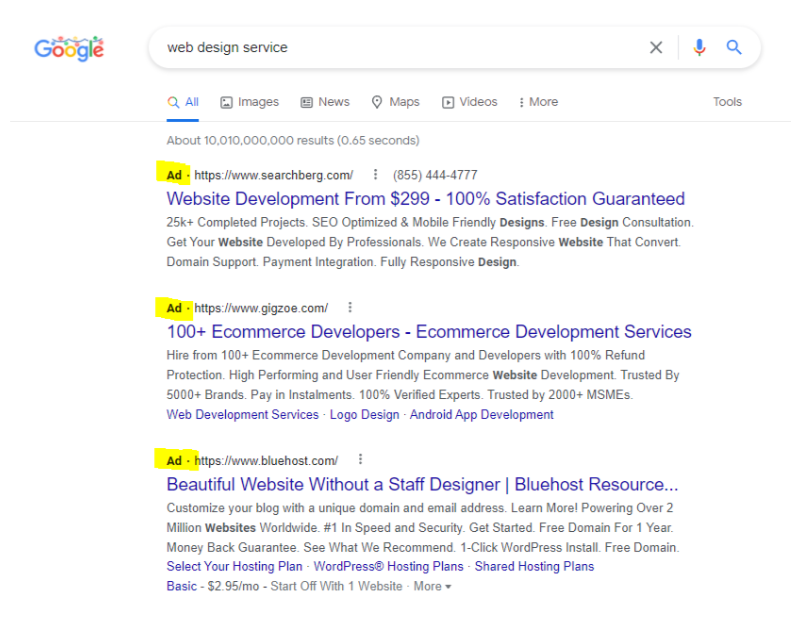Open the Tools filter options
The width and height of the screenshot is (791, 618).
coord(727,102)
